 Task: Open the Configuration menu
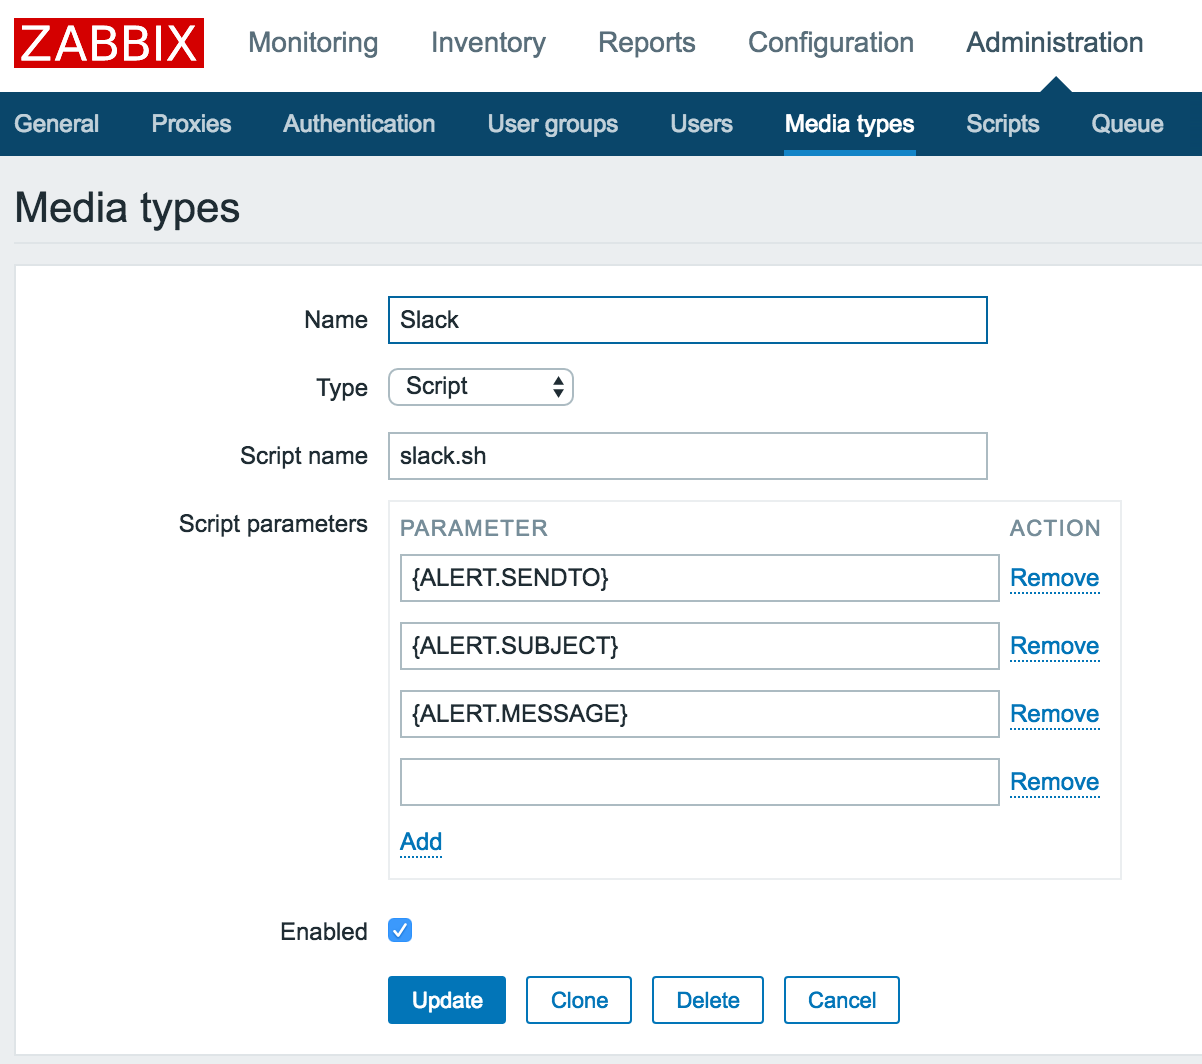[831, 43]
